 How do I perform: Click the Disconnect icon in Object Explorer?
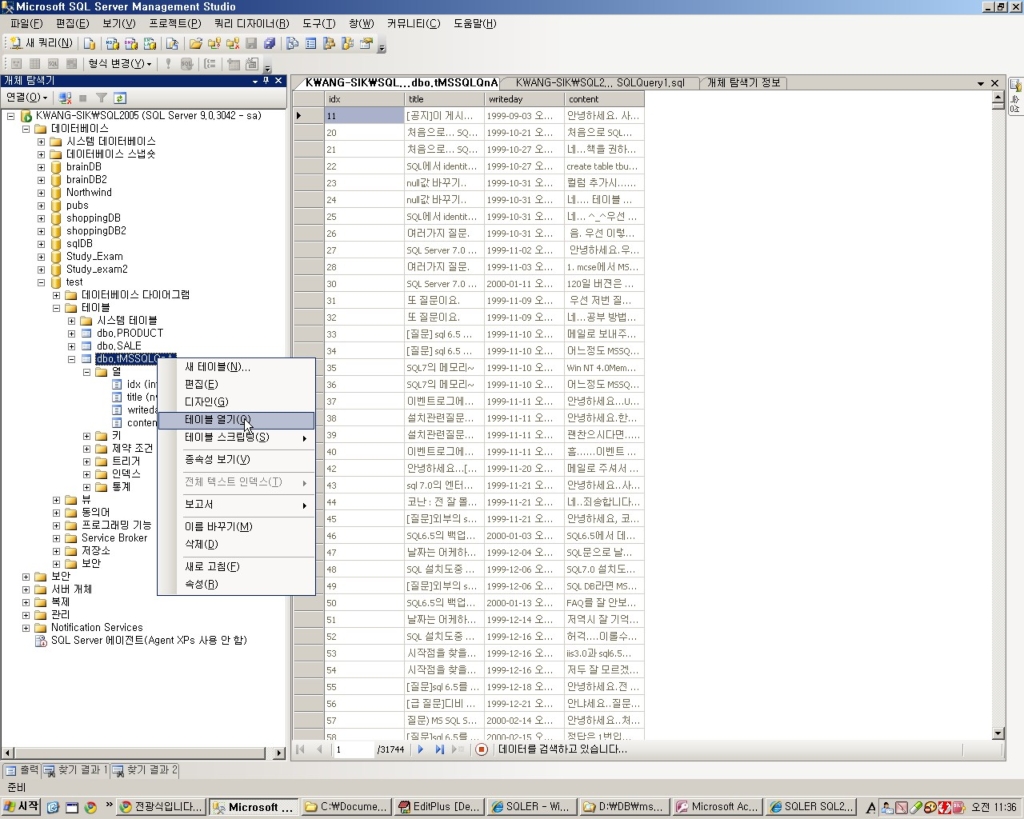pyautogui.click(x=65, y=98)
